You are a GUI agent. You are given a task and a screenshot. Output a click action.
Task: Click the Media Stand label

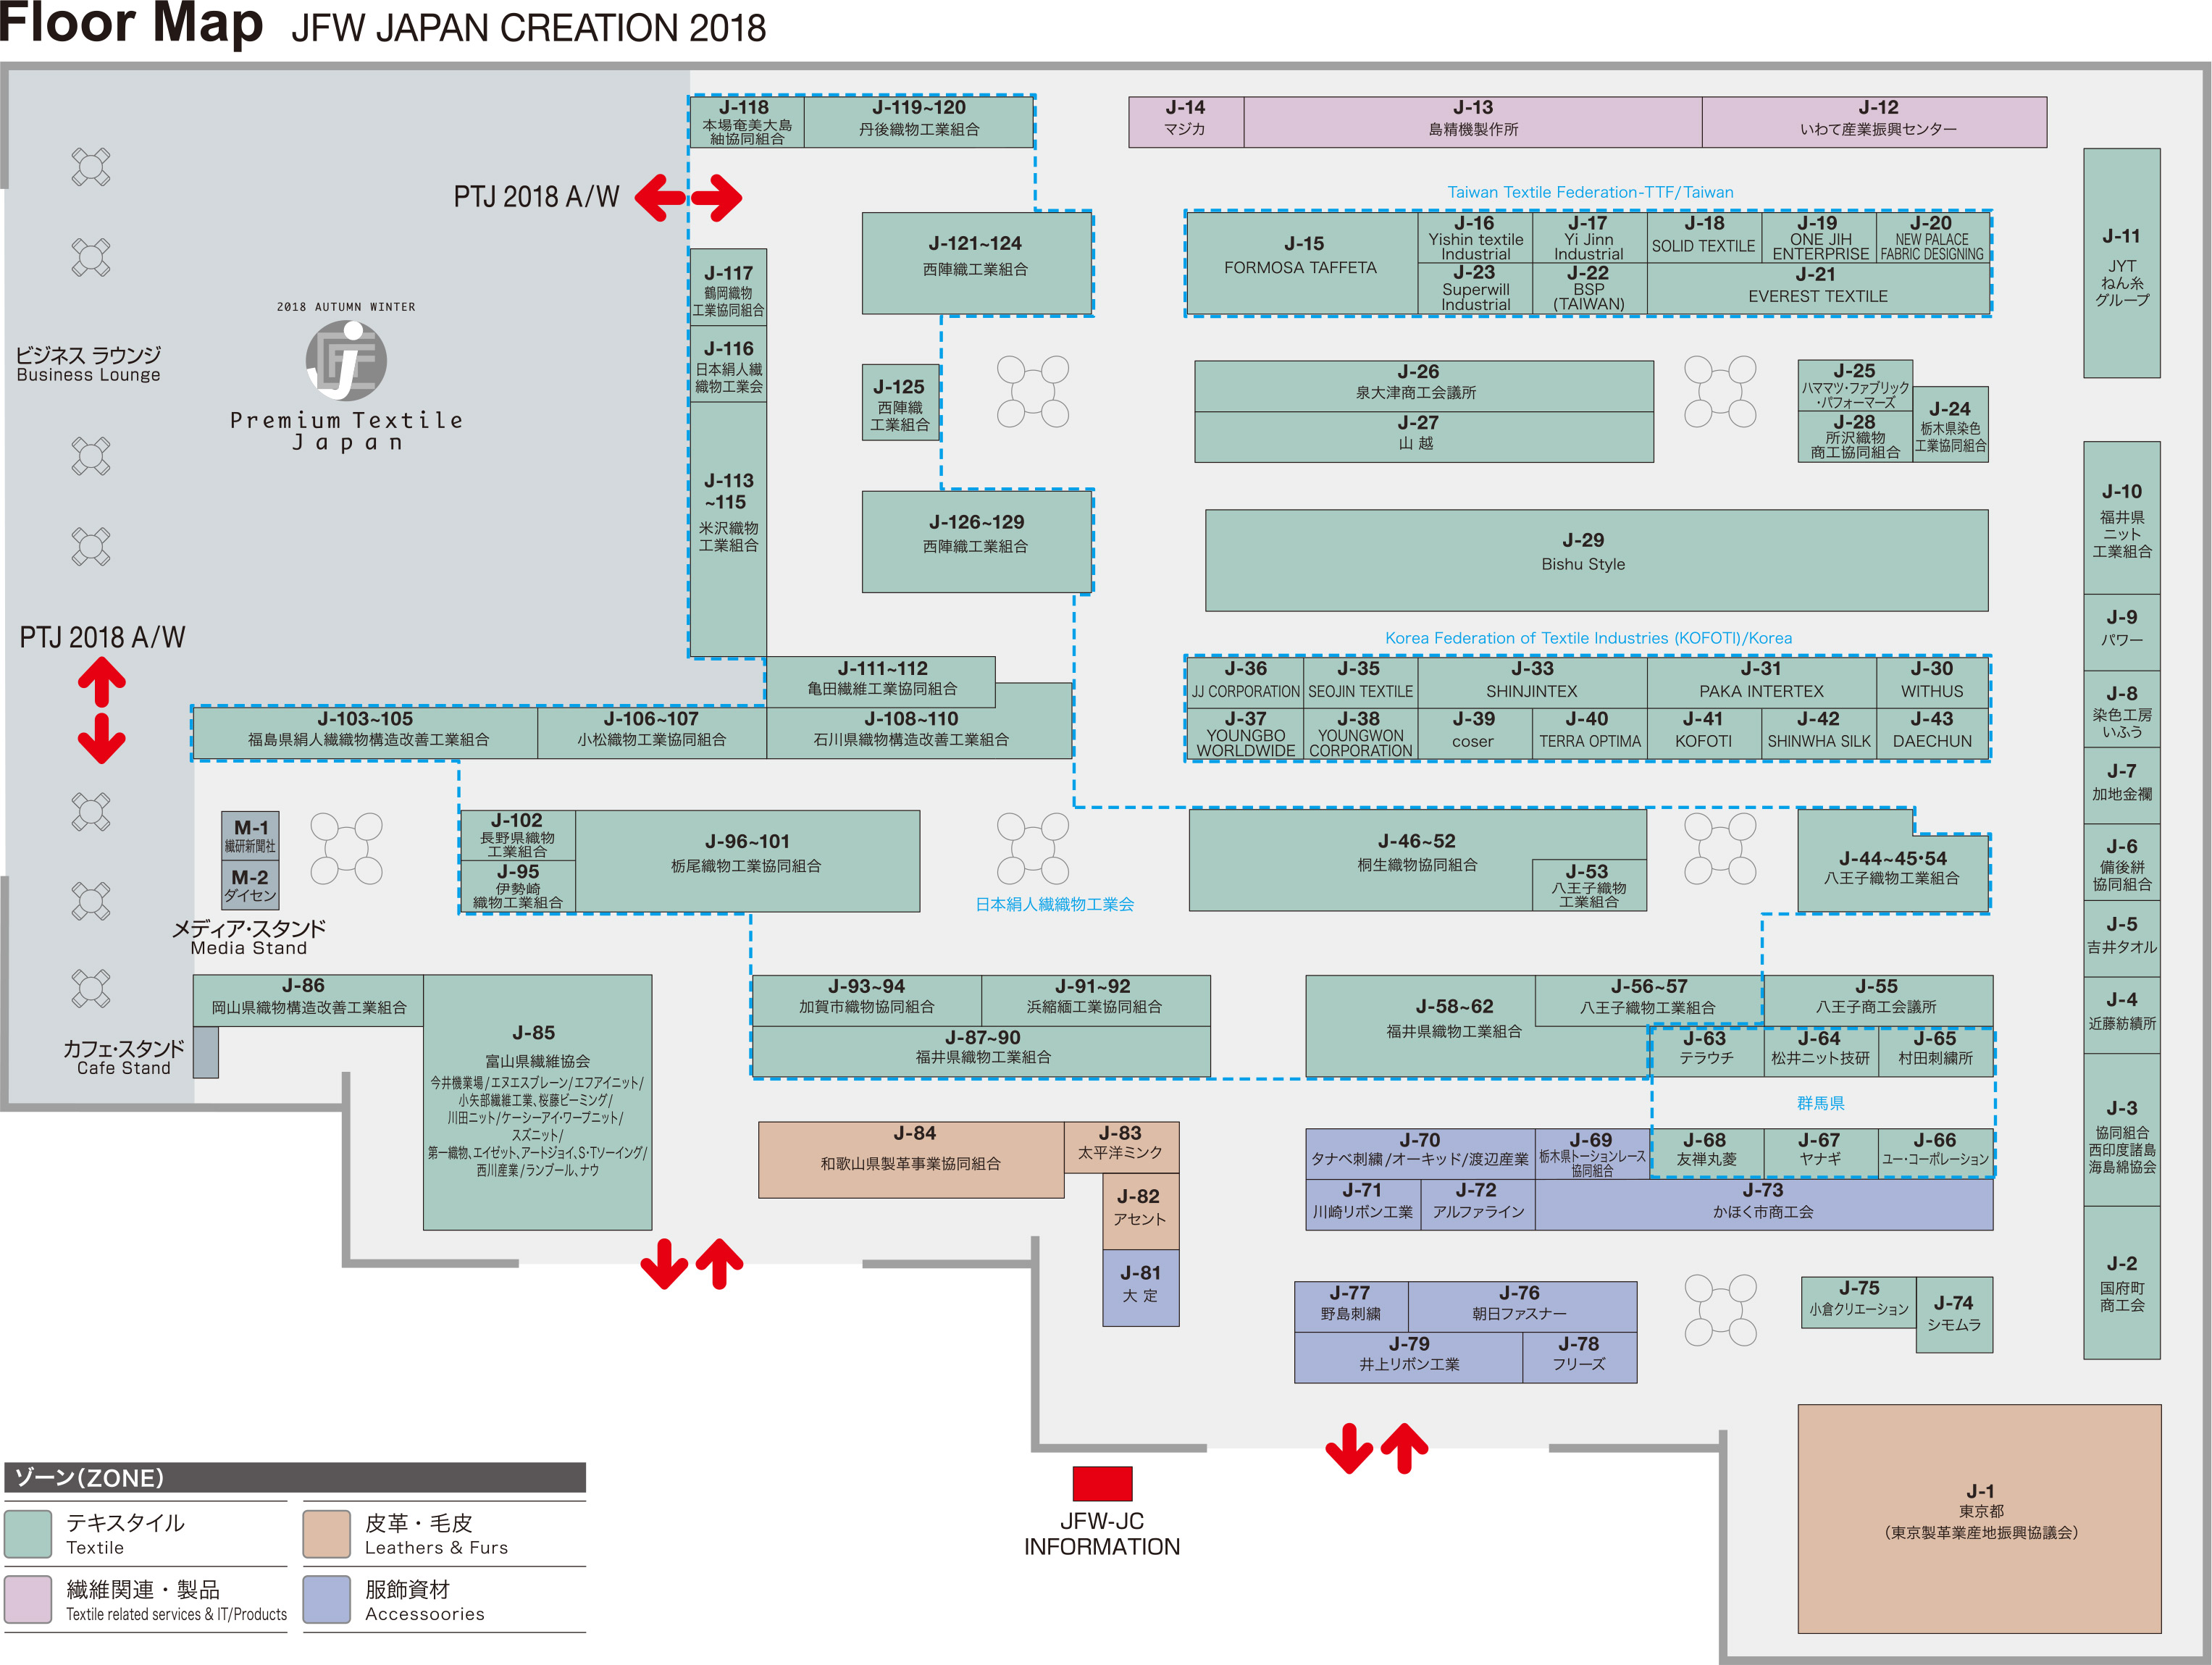(x=249, y=937)
